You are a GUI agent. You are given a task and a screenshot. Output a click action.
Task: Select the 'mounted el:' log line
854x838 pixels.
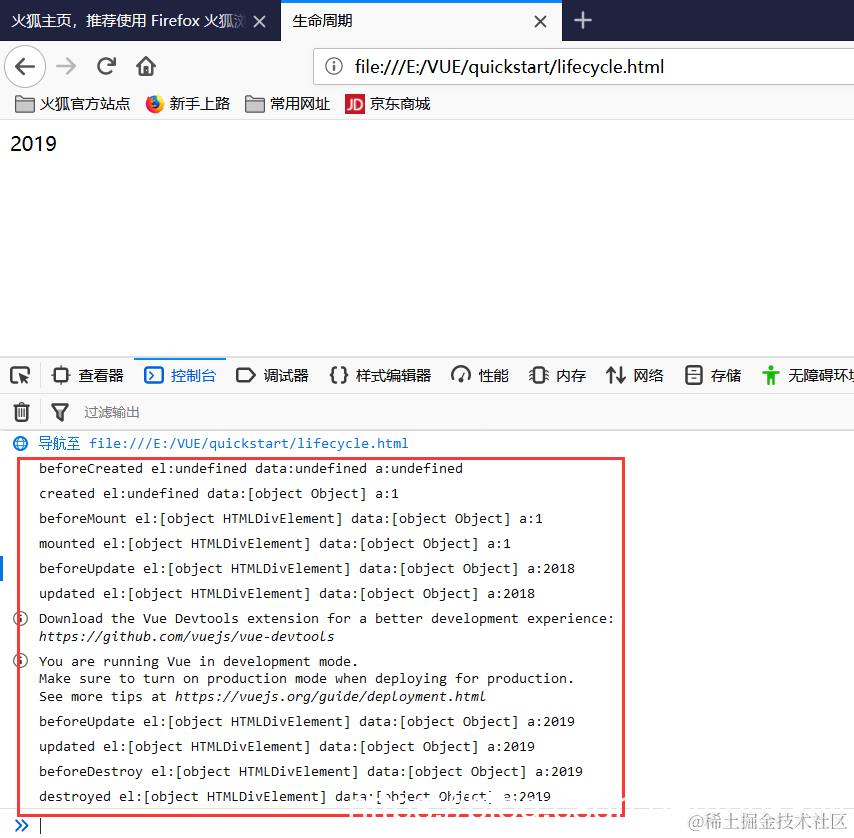[x=274, y=543]
